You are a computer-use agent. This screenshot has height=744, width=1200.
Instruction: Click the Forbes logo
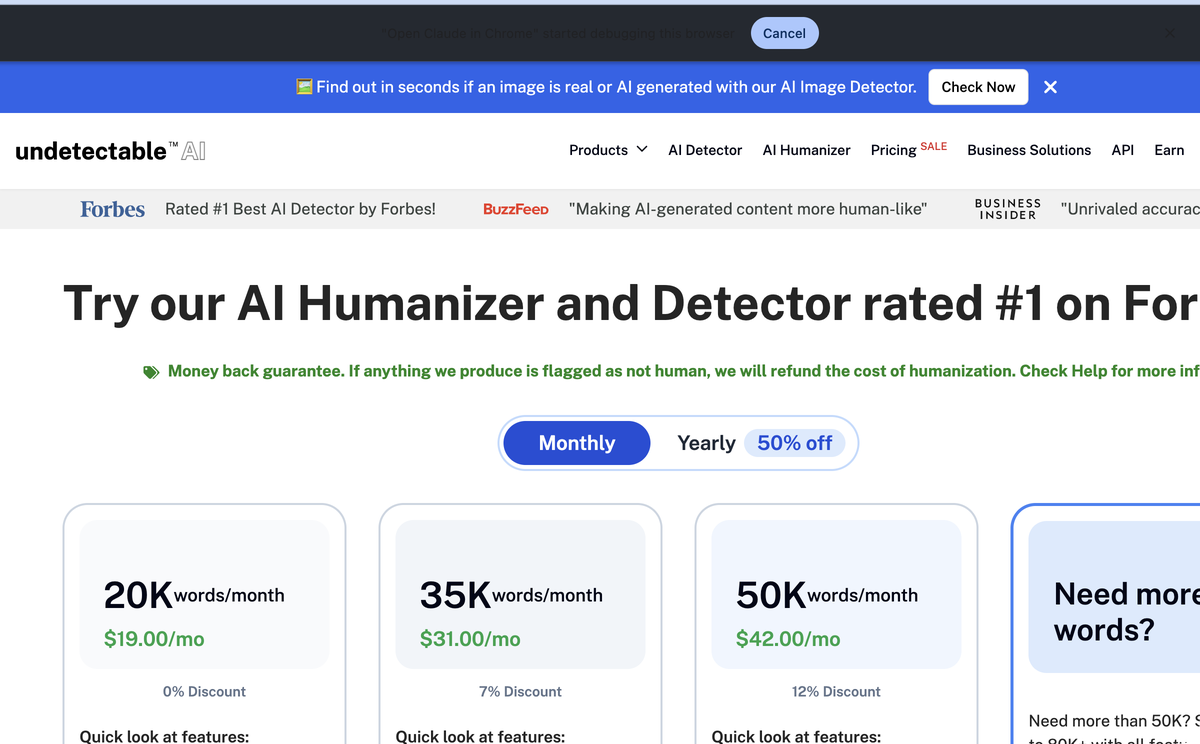point(112,209)
